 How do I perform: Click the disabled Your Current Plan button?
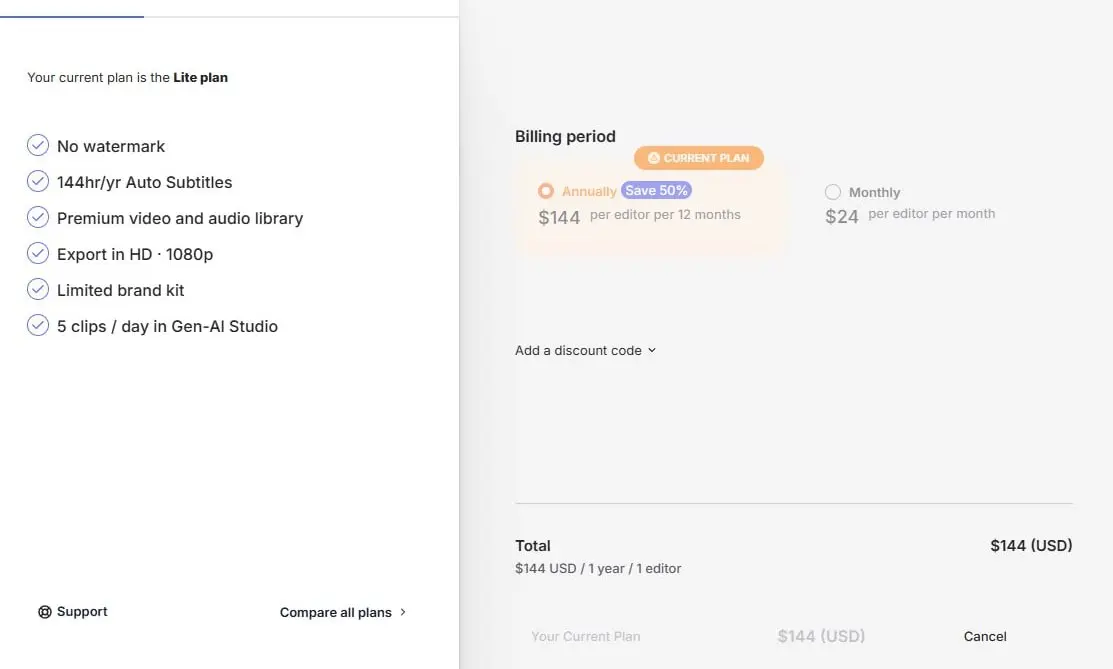click(586, 636)
